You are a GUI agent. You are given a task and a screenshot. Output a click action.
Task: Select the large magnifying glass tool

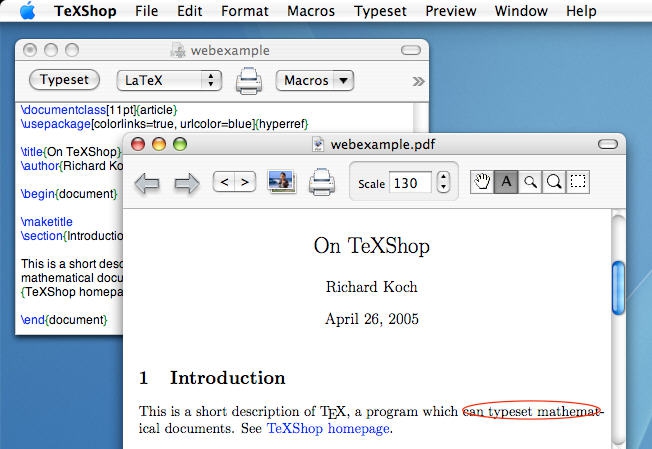click(554, 182)
